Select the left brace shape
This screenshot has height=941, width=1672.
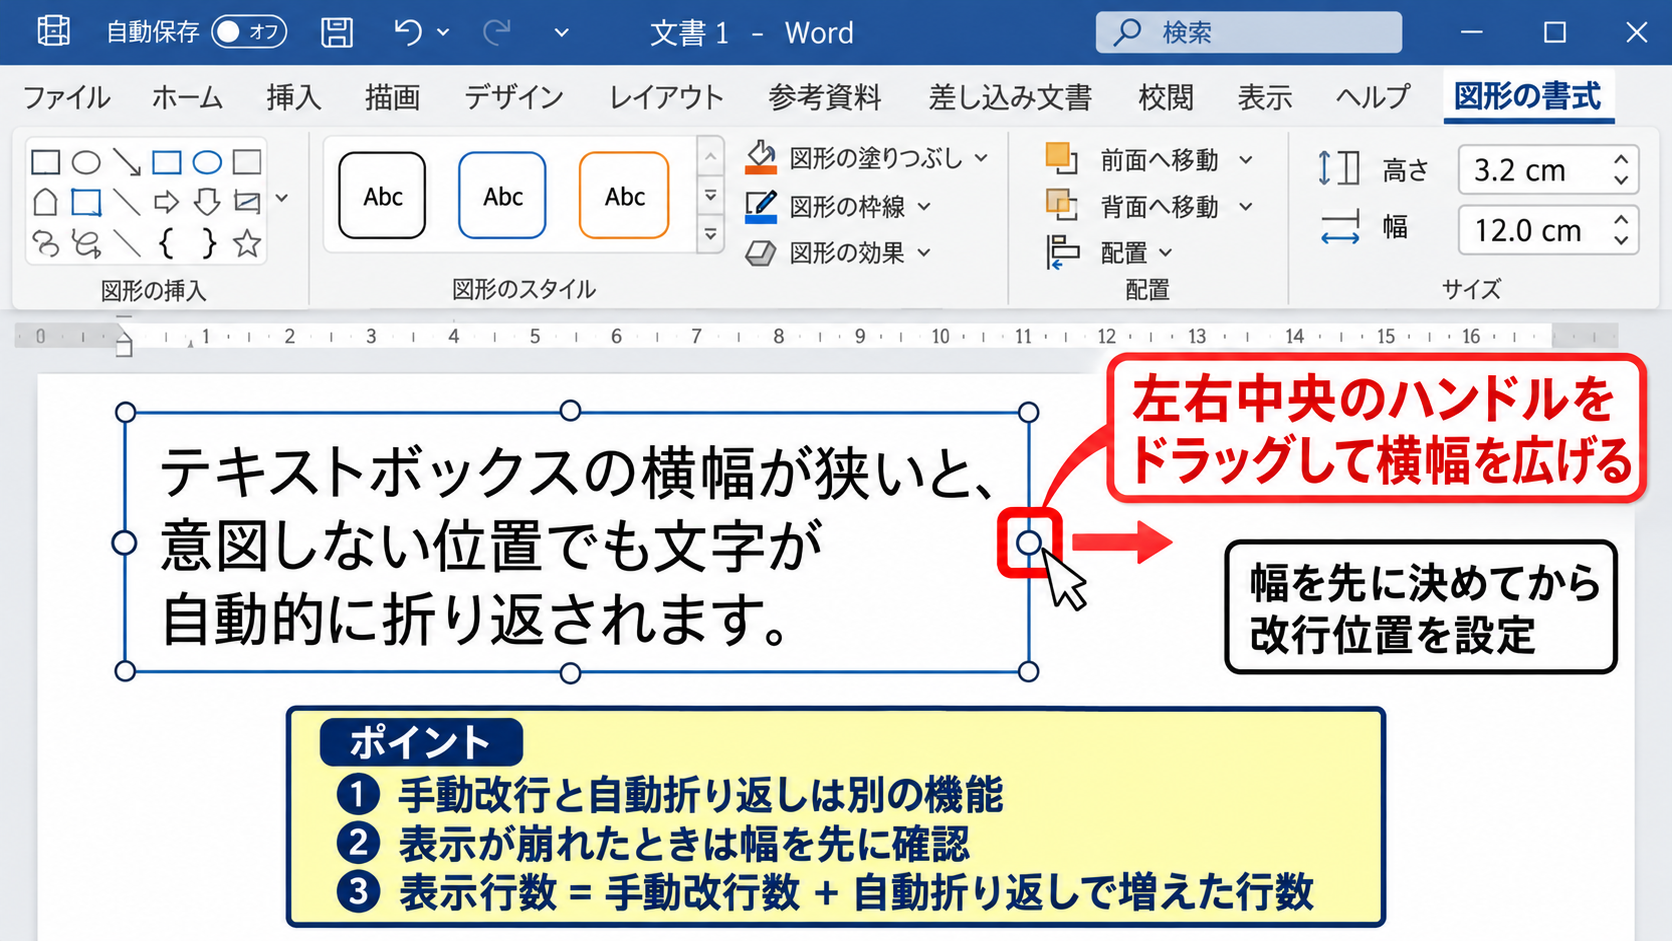pyautogui.click(x=167, y=242)
